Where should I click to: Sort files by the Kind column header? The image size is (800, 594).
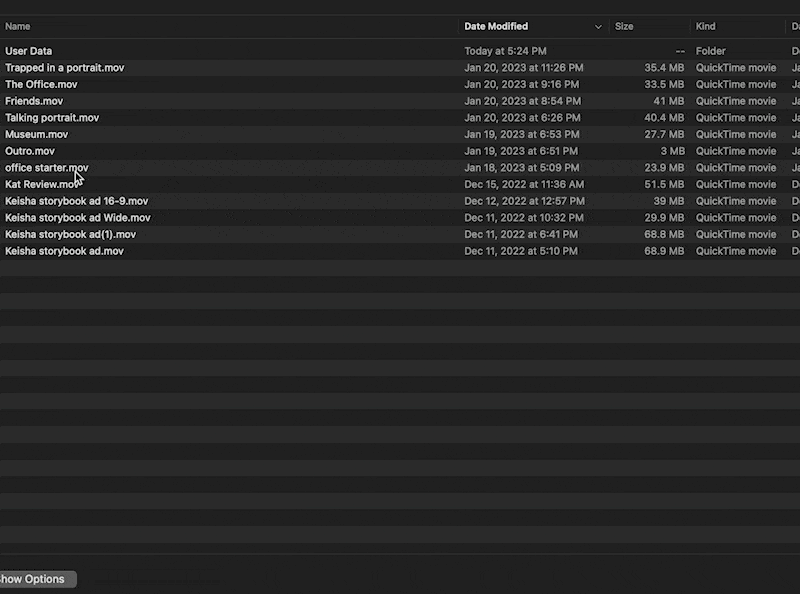tap(706, 27)
